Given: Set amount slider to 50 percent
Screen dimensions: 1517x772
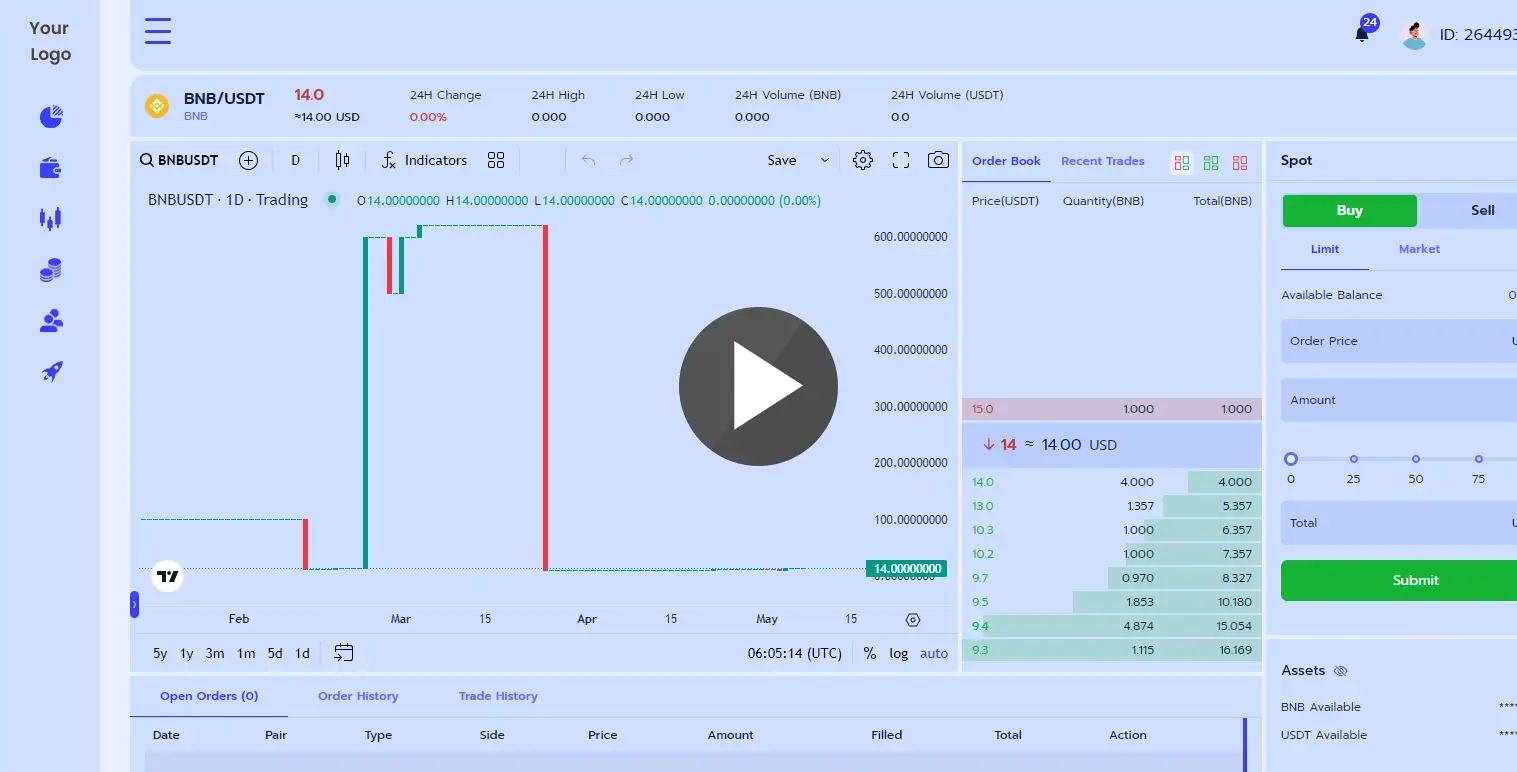Looking at the screenshot, I should click(1415, 459).
